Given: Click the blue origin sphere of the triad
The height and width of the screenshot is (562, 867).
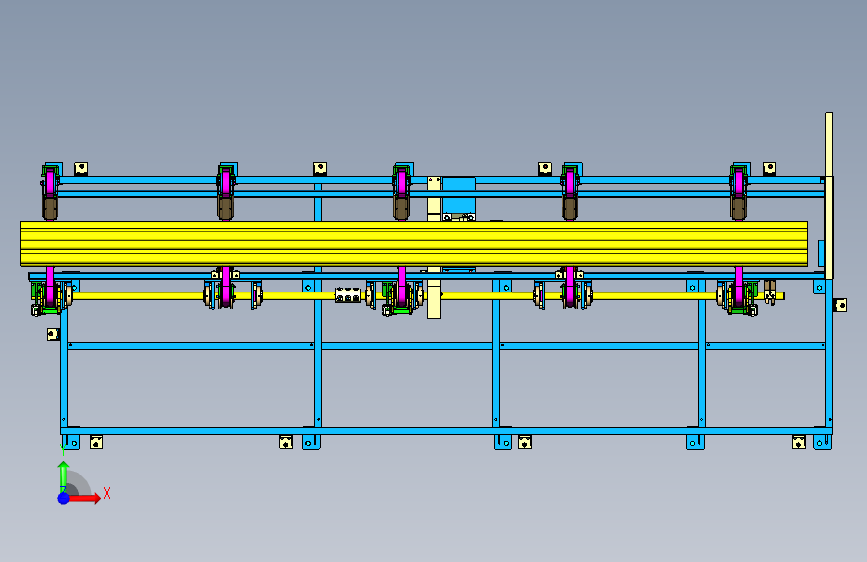Looking at the screenshot, I should [64, 498].
